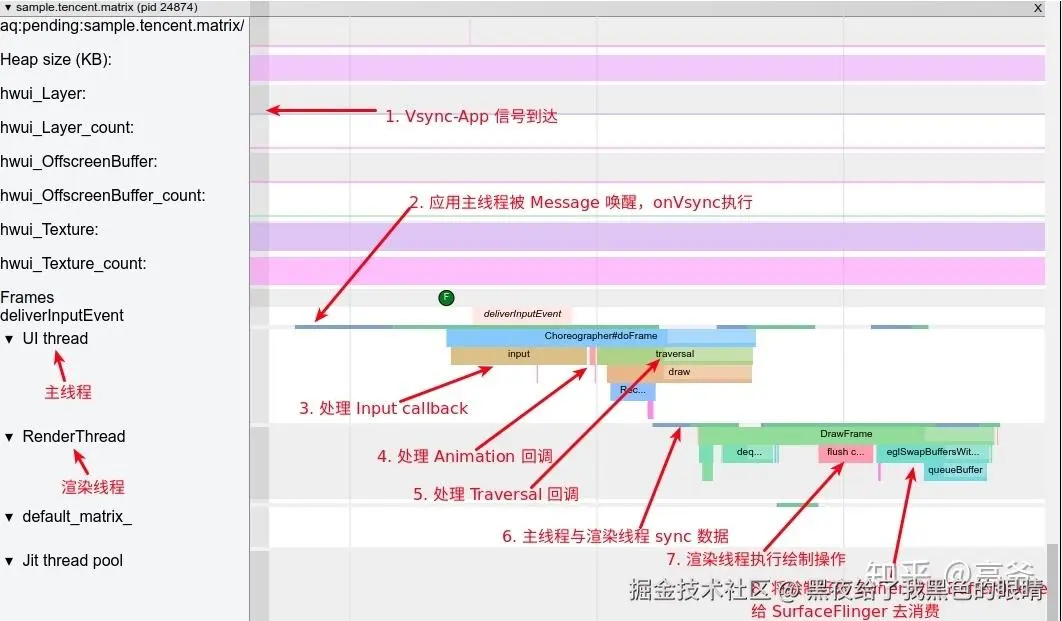The image size is (1062, 621).
Task: Select the hwui_Layer_count: label
Action: 67,127
